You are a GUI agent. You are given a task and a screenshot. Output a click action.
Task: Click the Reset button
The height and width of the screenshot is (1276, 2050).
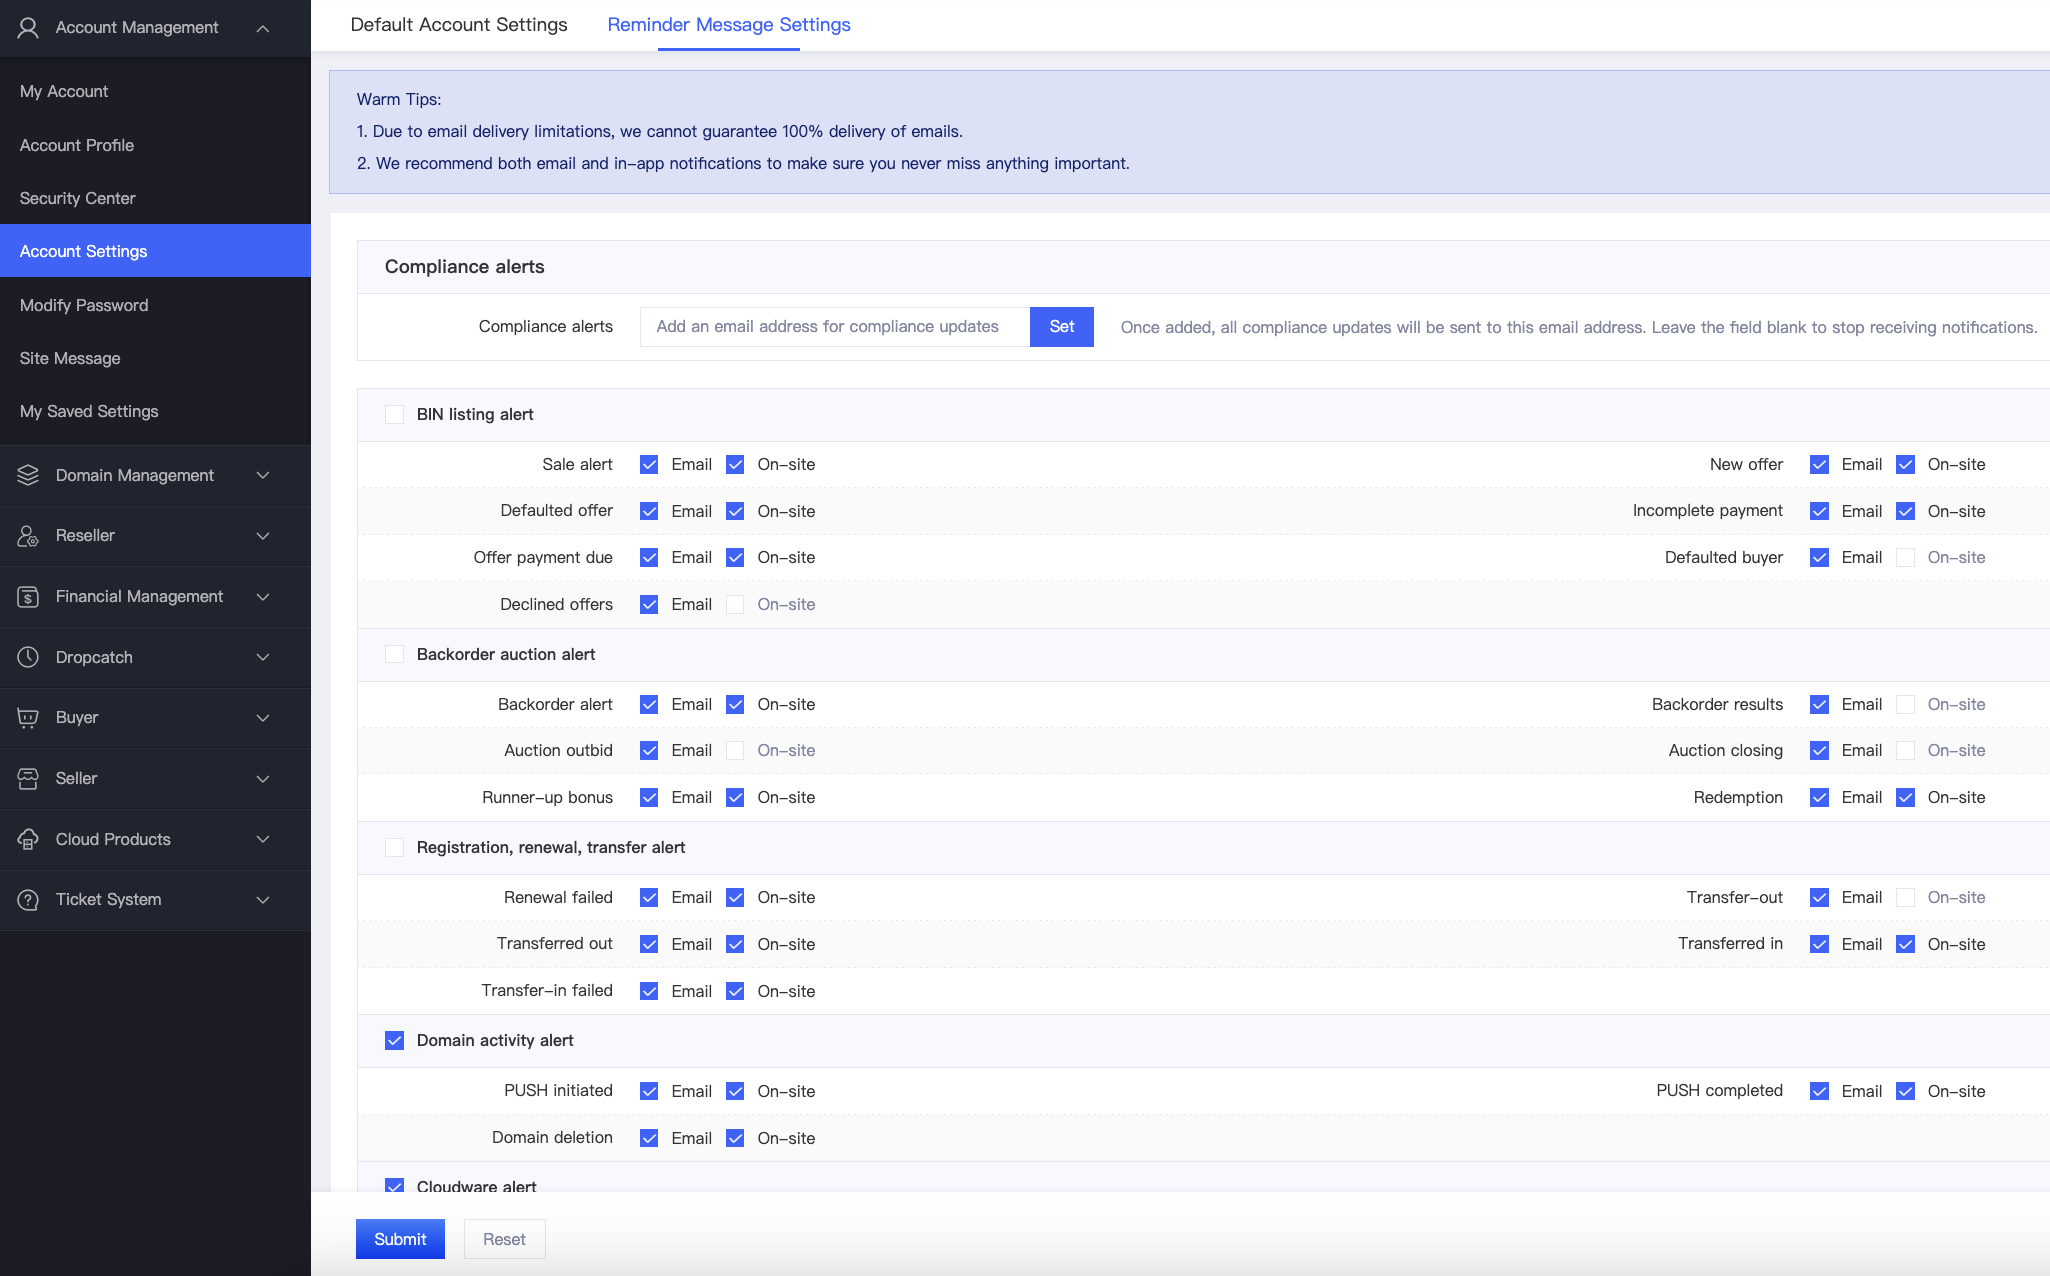click(504, 1239)
